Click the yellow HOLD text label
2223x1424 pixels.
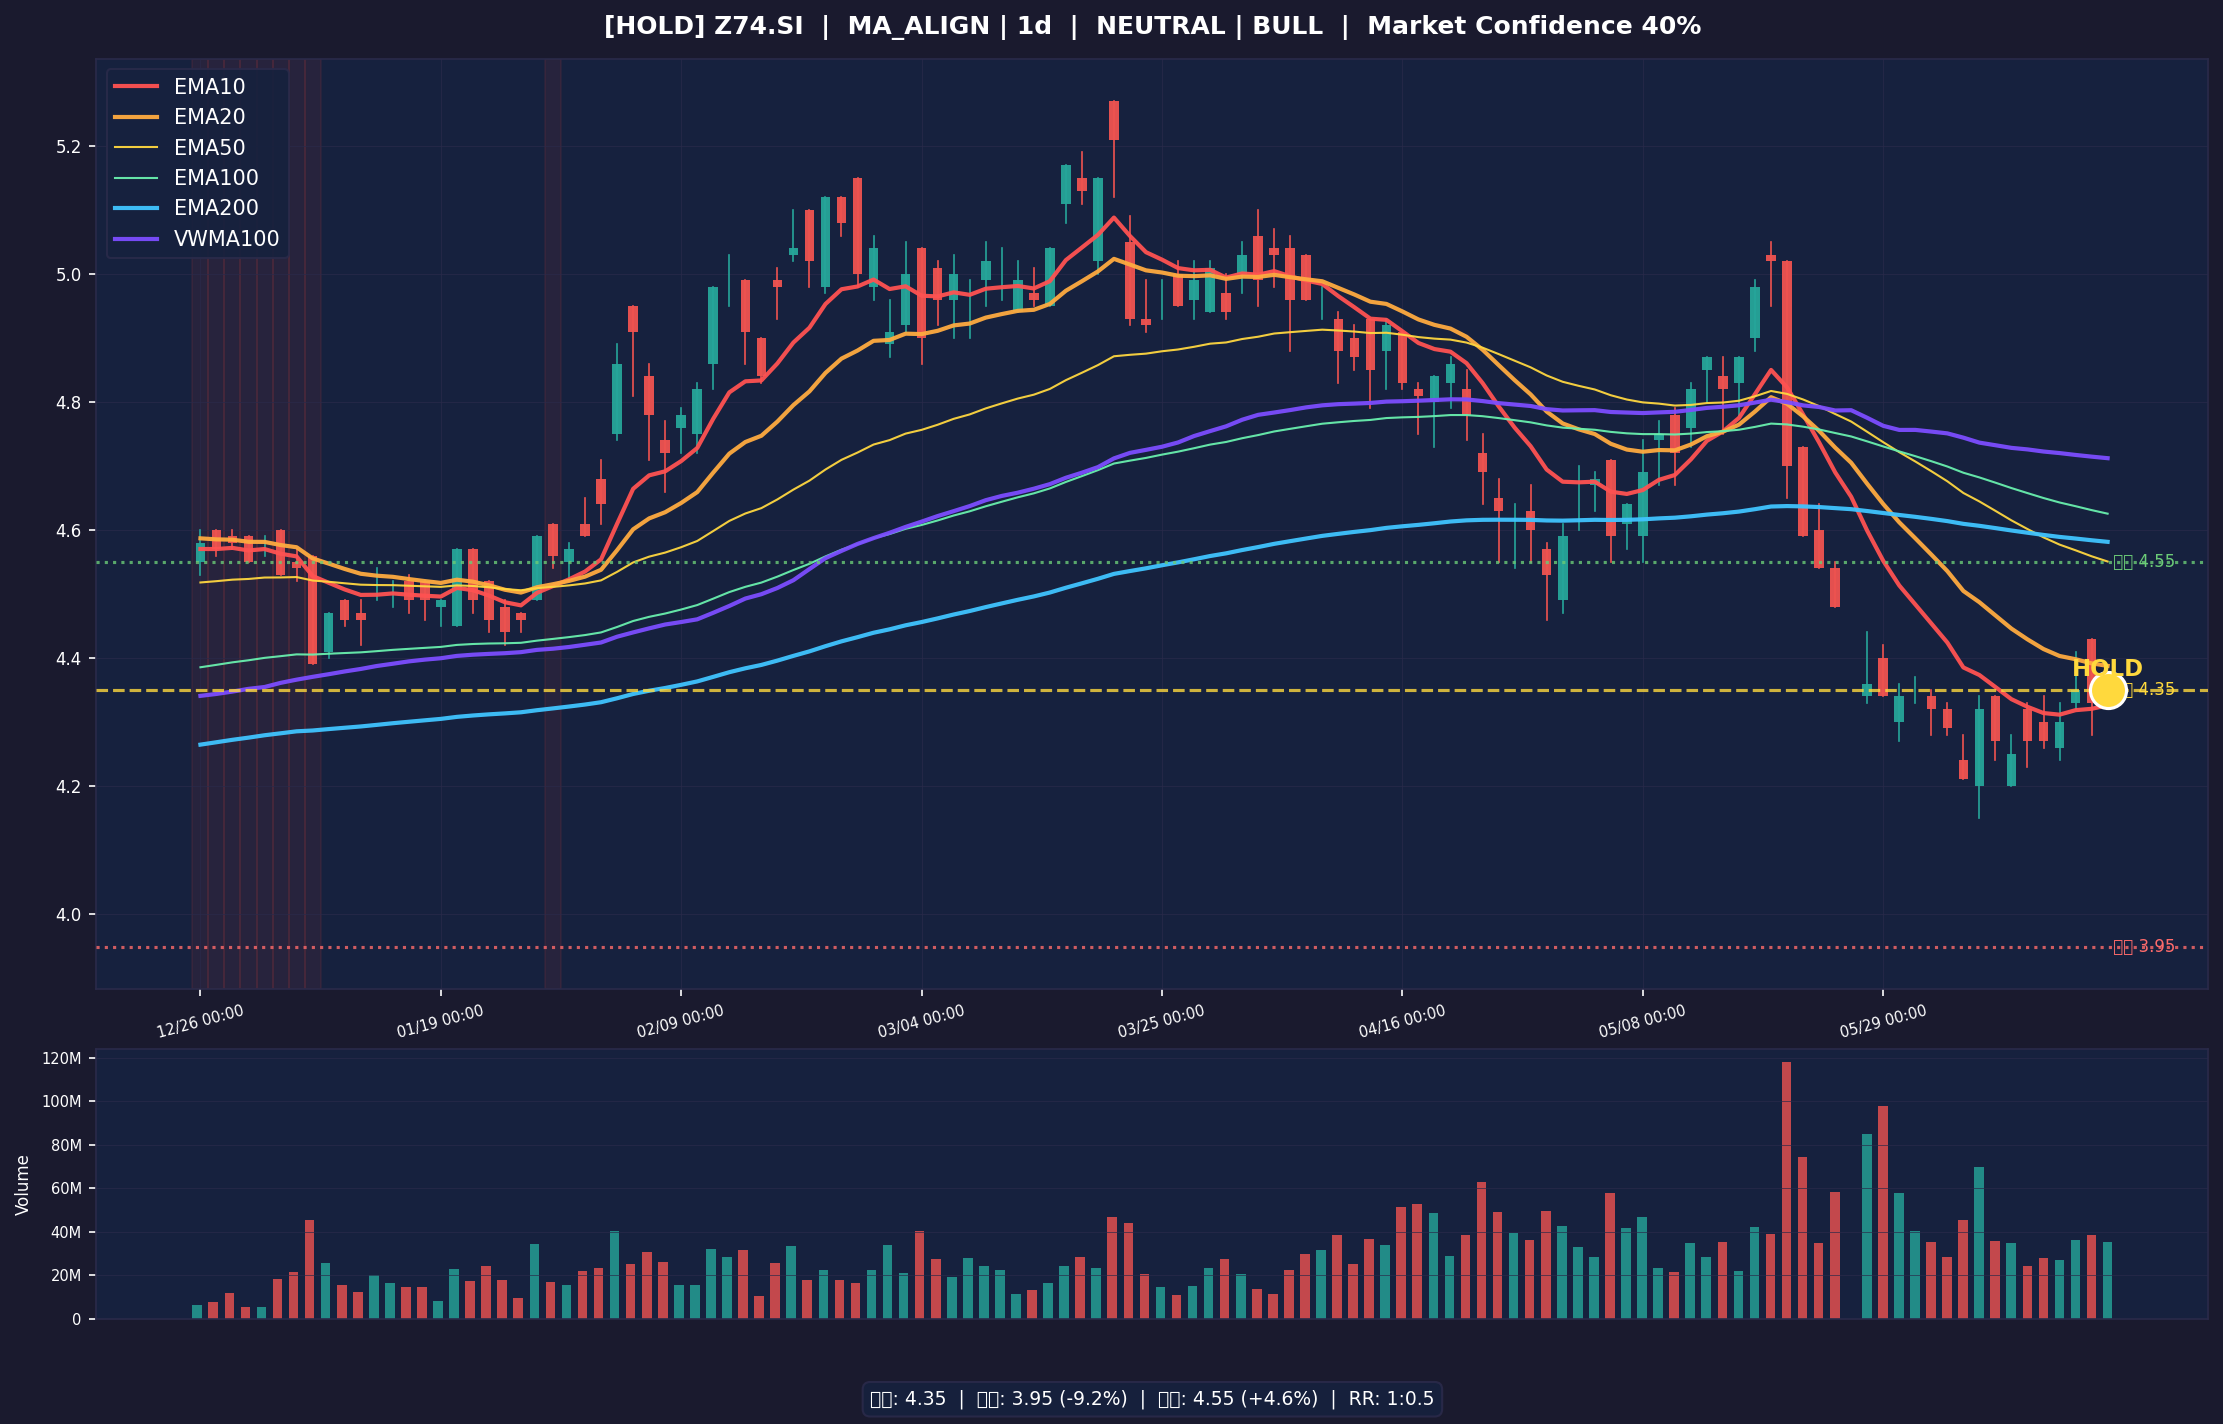pos(2107,668)
